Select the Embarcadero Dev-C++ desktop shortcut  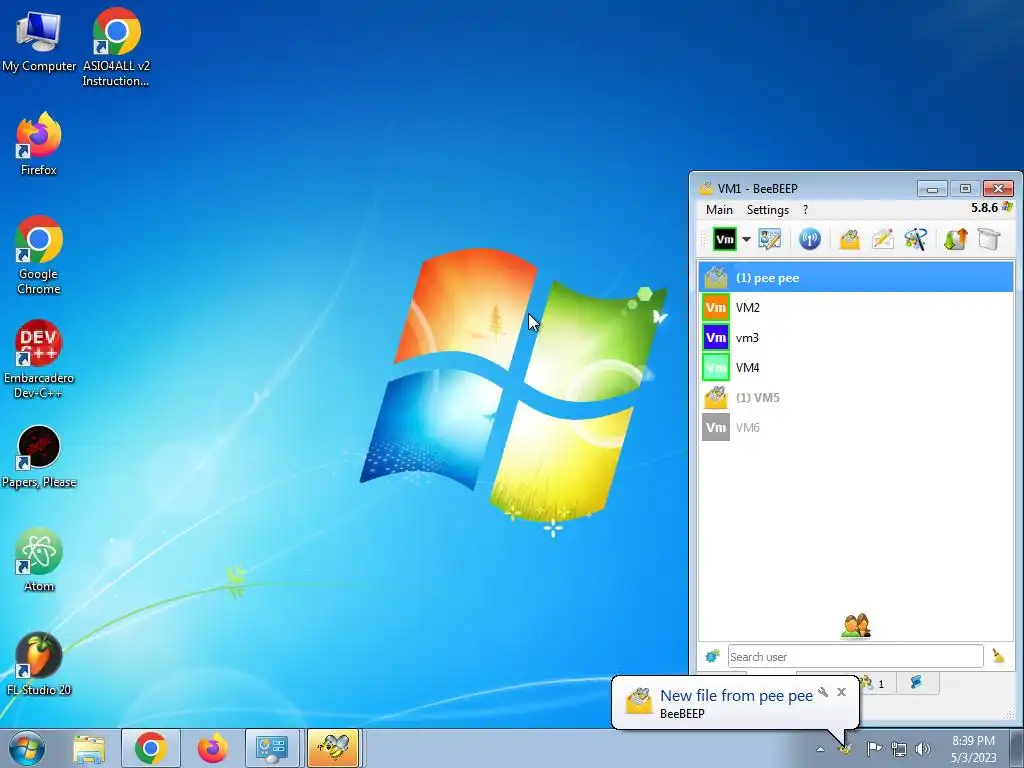point(39,359)
